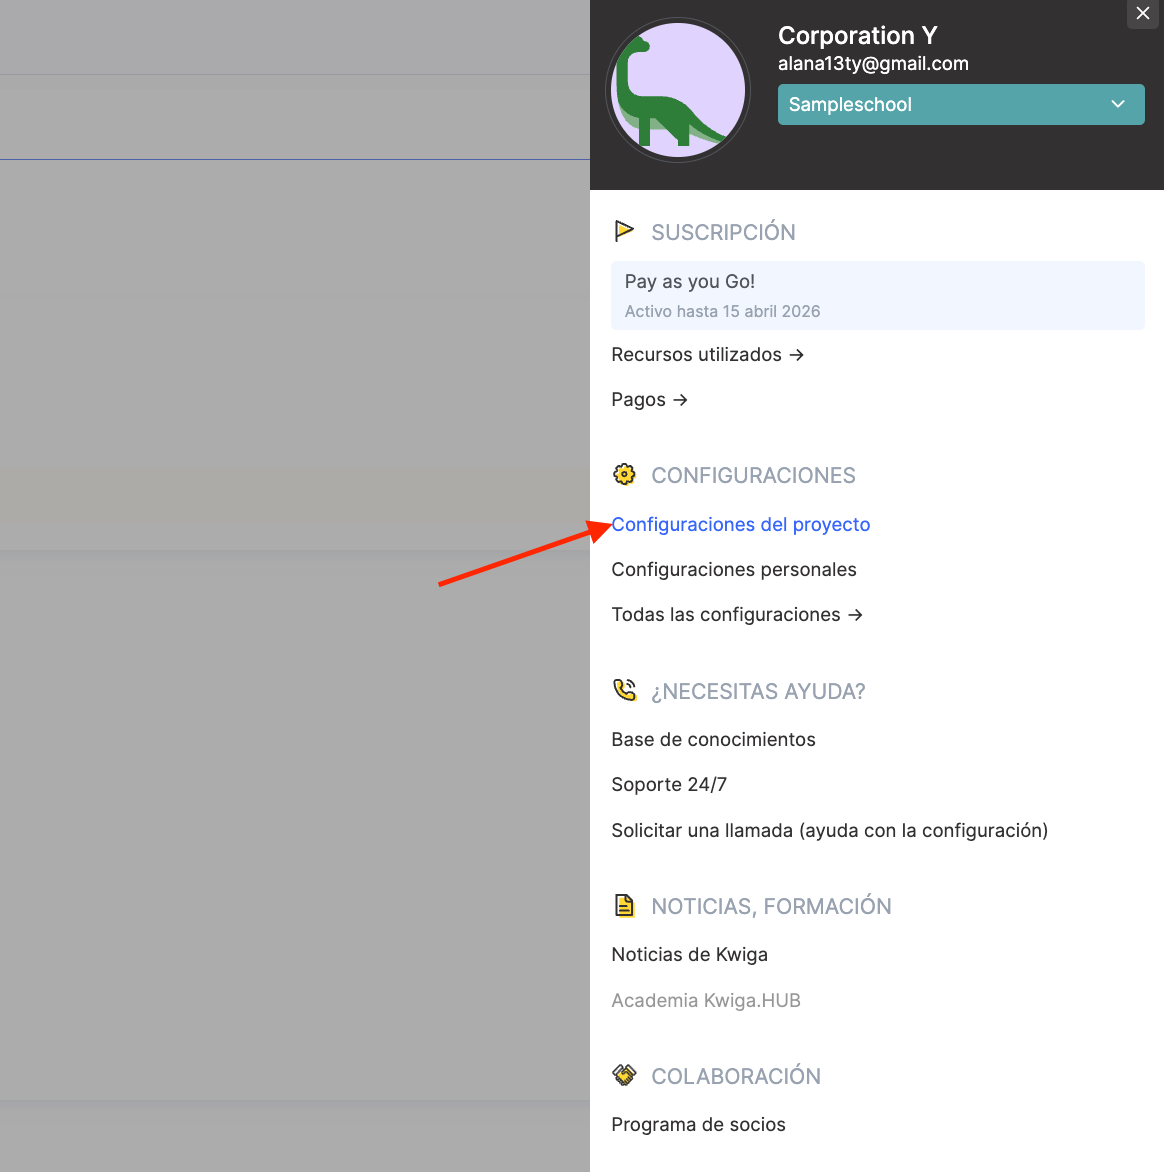Click the dinosaur profile avatar
Image resolution: width=1164 pixels, height=1172 pixels.
[678, 90]
